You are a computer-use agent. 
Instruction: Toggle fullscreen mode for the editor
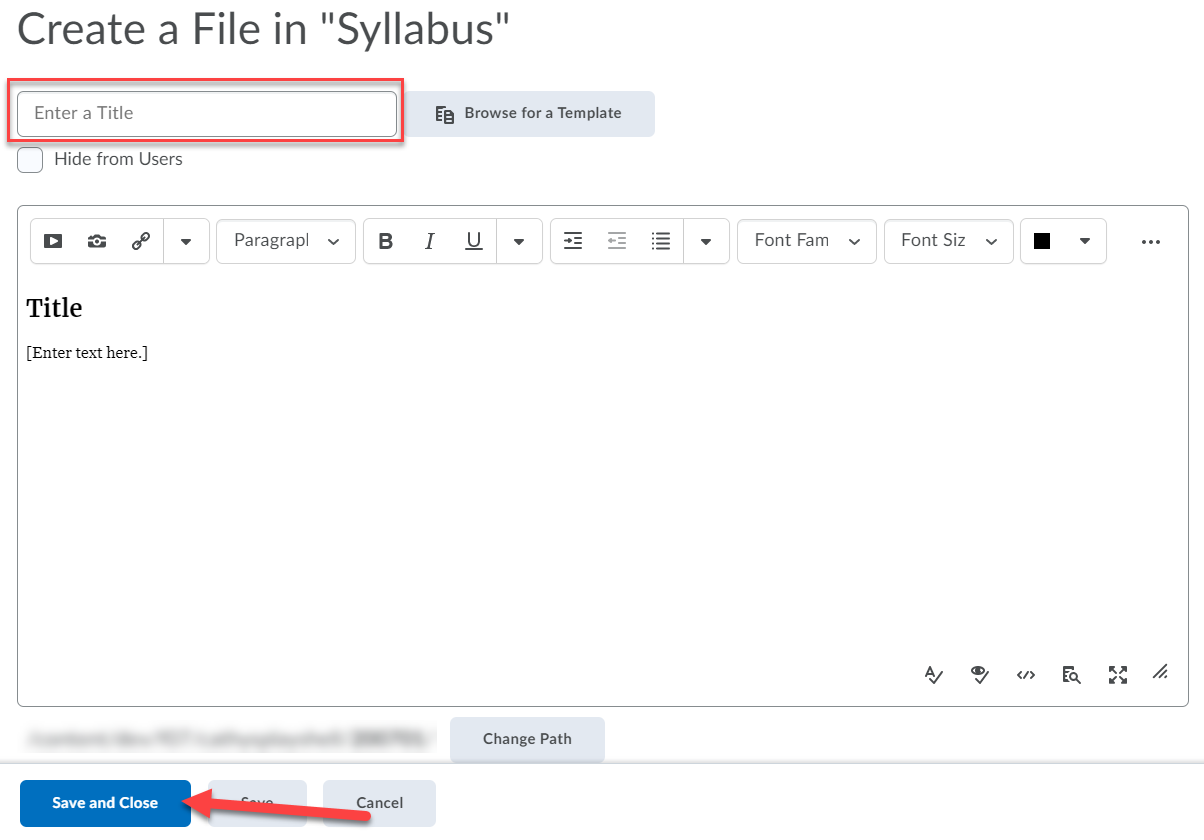click(x=1117, y=675)
